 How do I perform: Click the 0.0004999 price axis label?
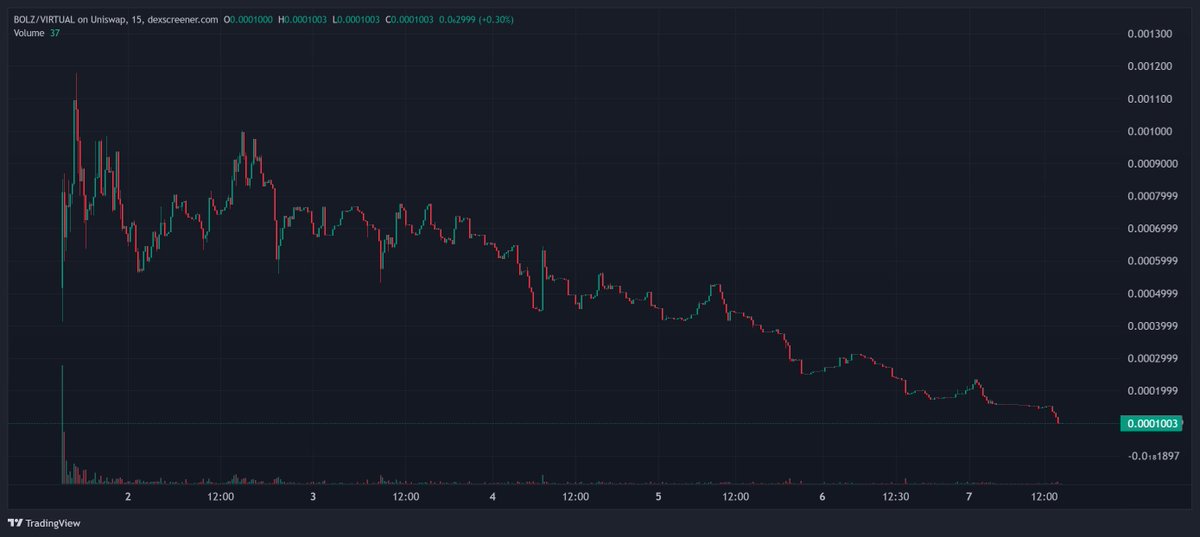[1152, 294]
